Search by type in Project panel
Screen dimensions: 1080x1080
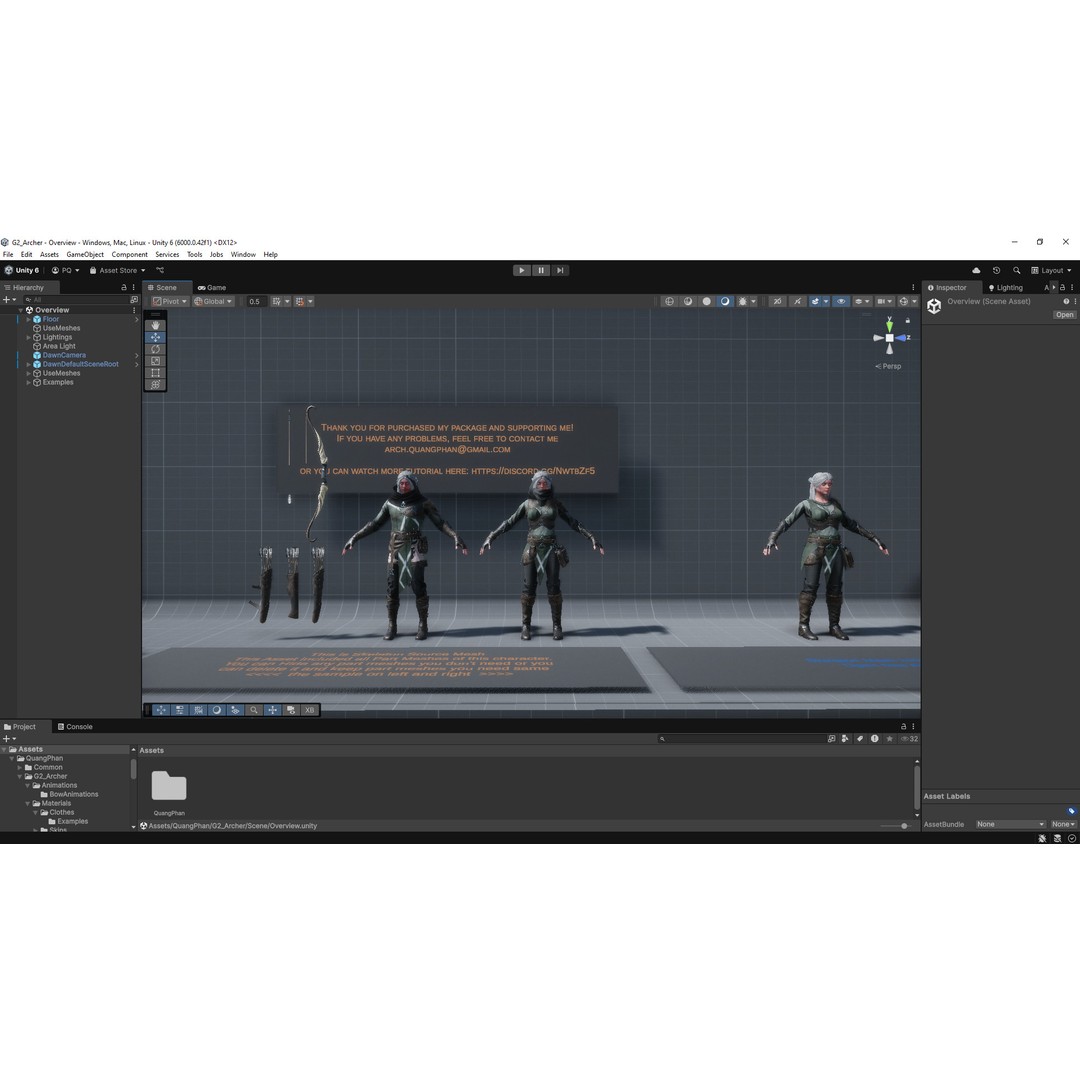(845, 738)
